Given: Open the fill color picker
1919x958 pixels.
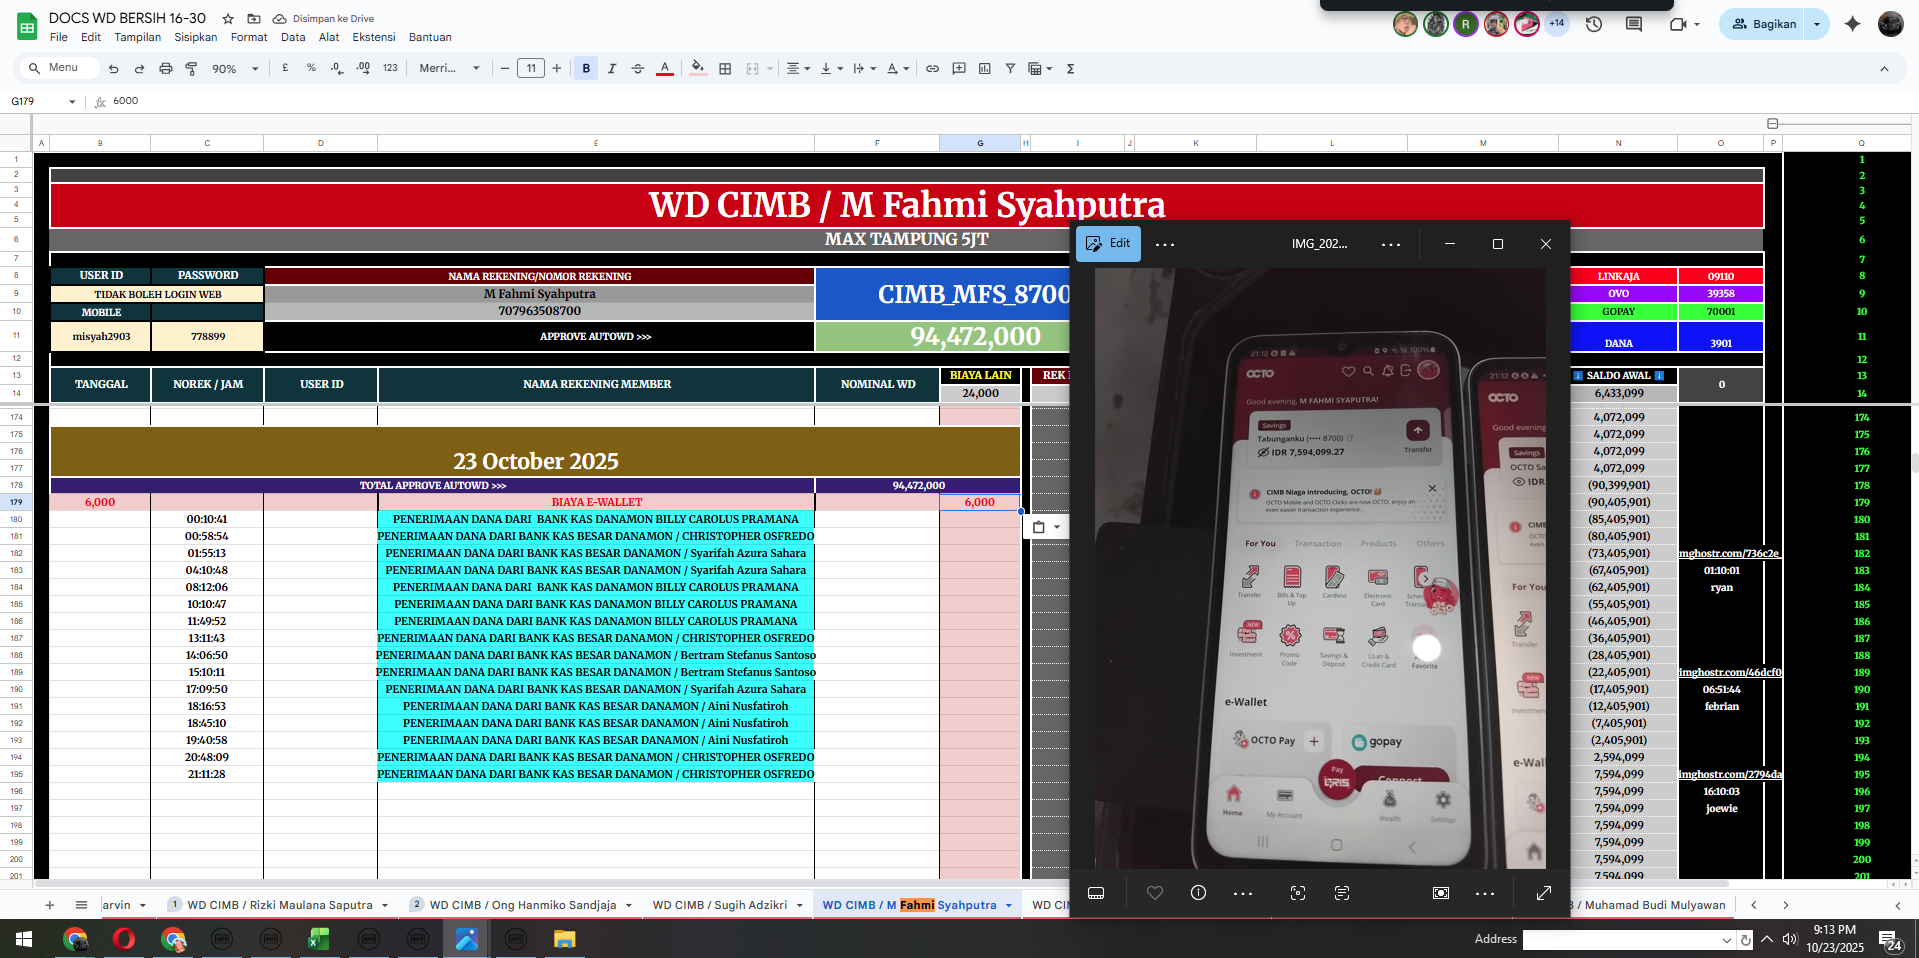Looking at the screenshot, I should coord(698,68).
